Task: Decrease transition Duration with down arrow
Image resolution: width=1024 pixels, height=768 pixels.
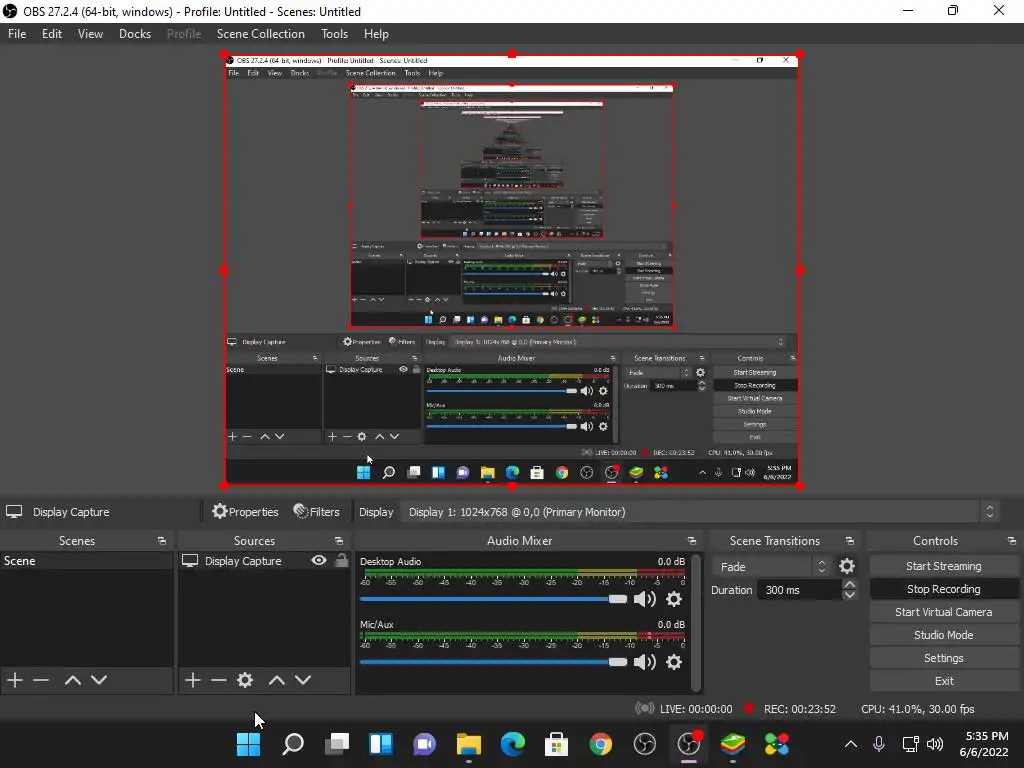Action: (849, 595)
